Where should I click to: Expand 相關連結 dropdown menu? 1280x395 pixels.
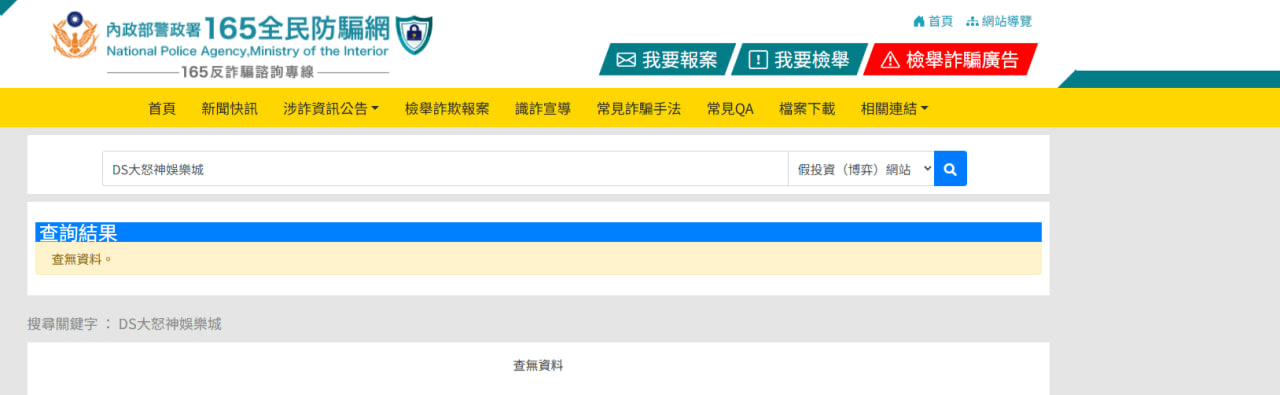click(894, 109)
